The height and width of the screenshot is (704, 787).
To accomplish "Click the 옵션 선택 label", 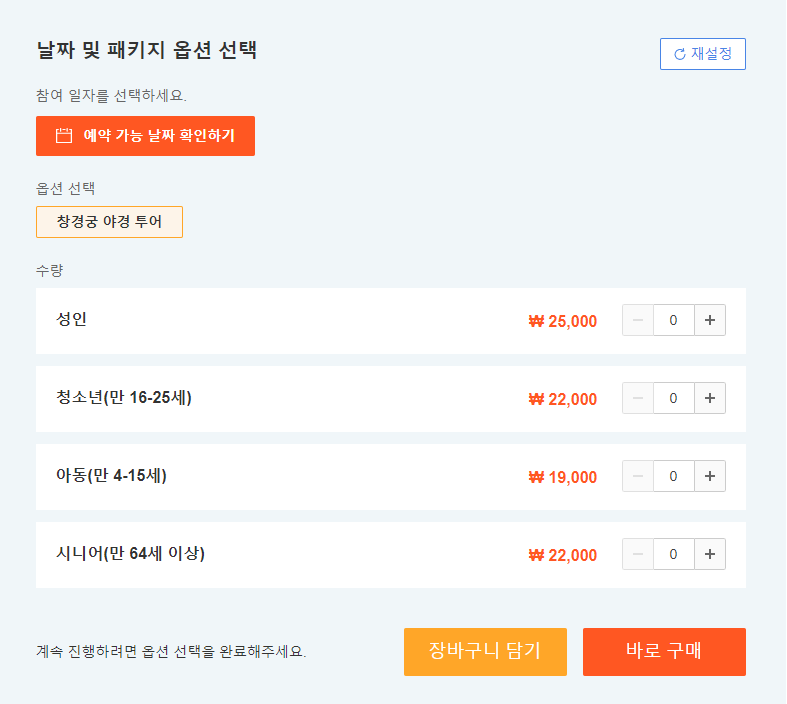I will point(66,189).
